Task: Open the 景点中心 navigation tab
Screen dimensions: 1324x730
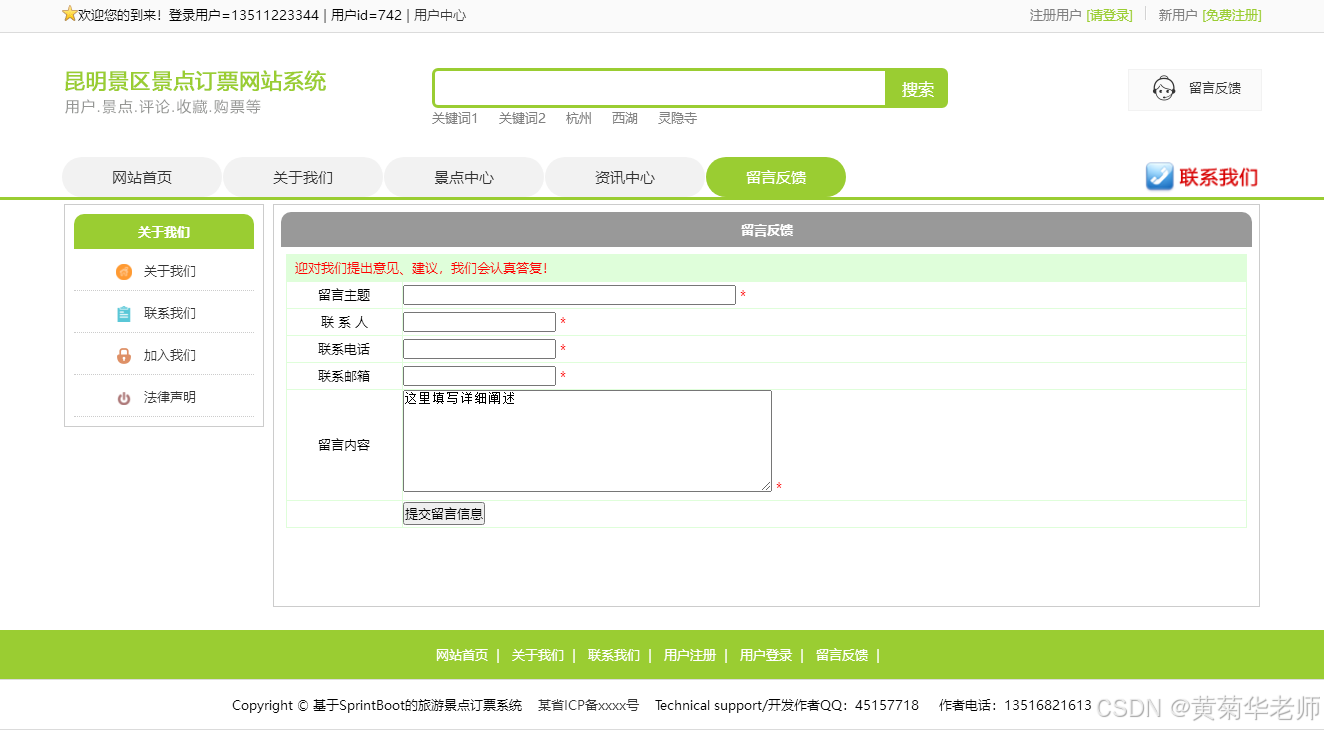Action: pyautogui.click(x=463, y=176)
